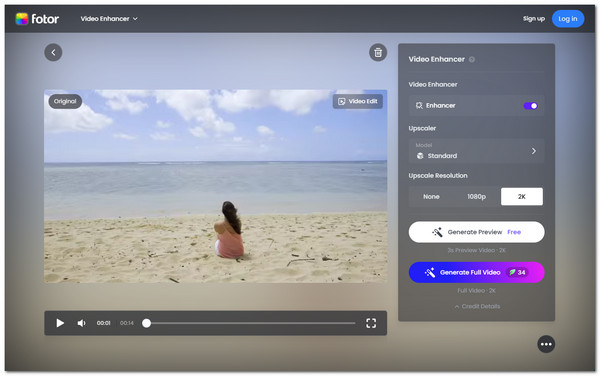600x376 pixels.
Task: Click the video preview frame
Action: [215, 186]
